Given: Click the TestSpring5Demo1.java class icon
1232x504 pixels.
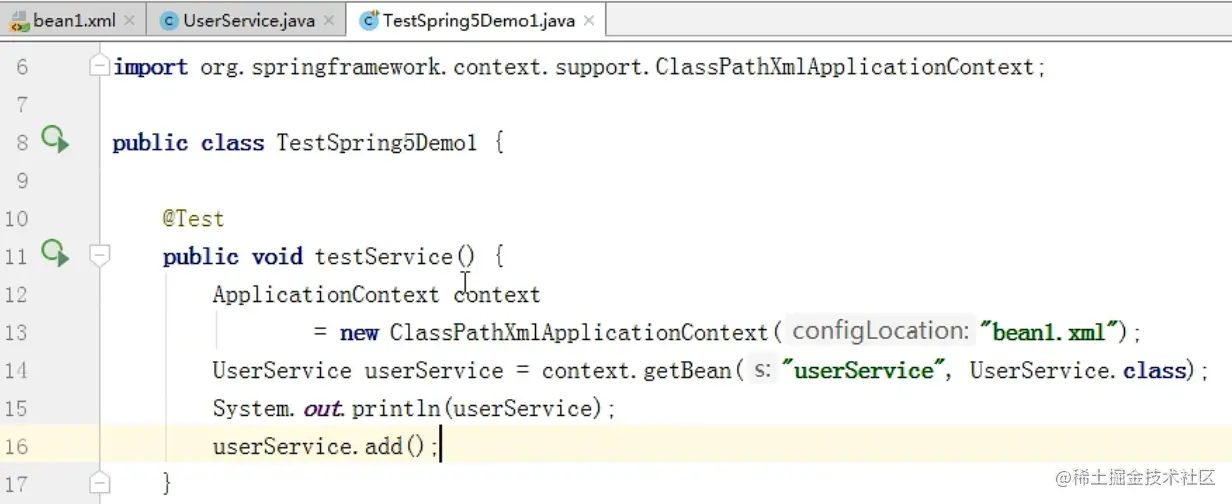Looking at the screenshot, I should point(369,20).
